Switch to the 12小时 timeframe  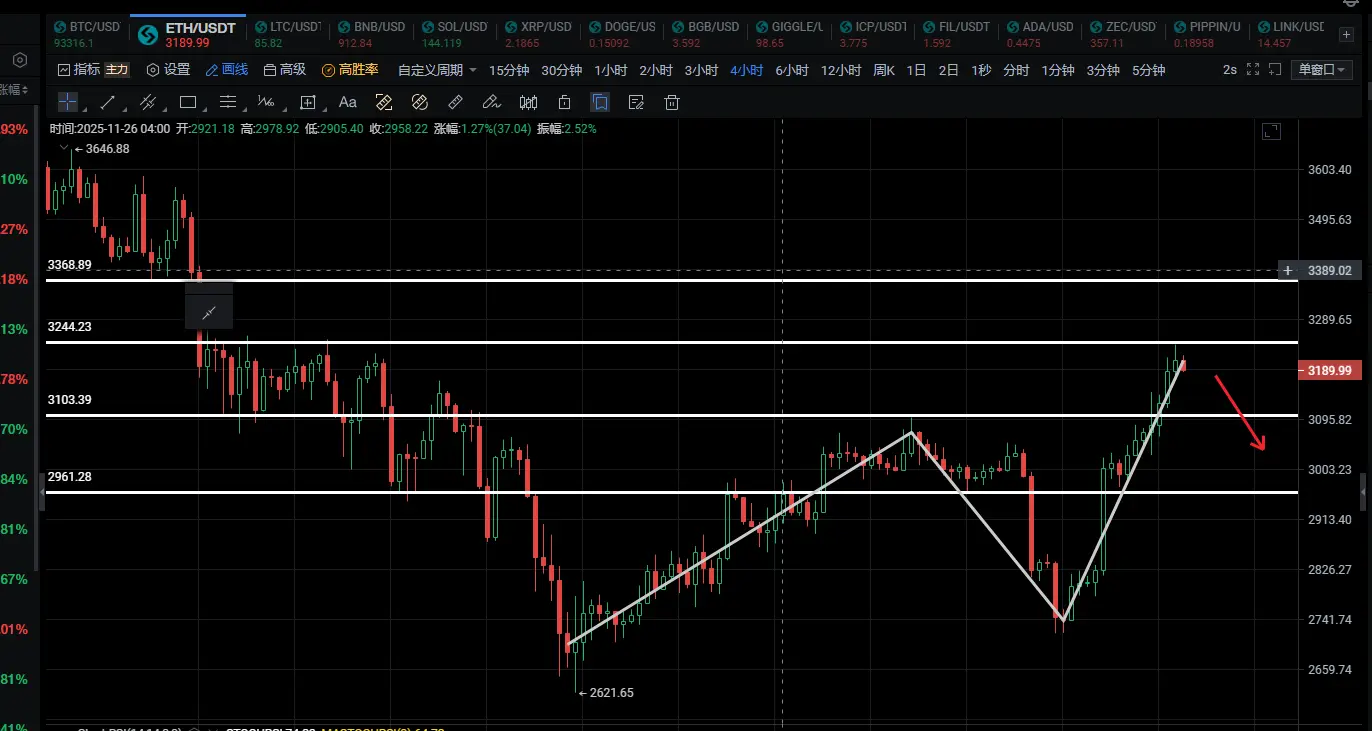point(841,70)
